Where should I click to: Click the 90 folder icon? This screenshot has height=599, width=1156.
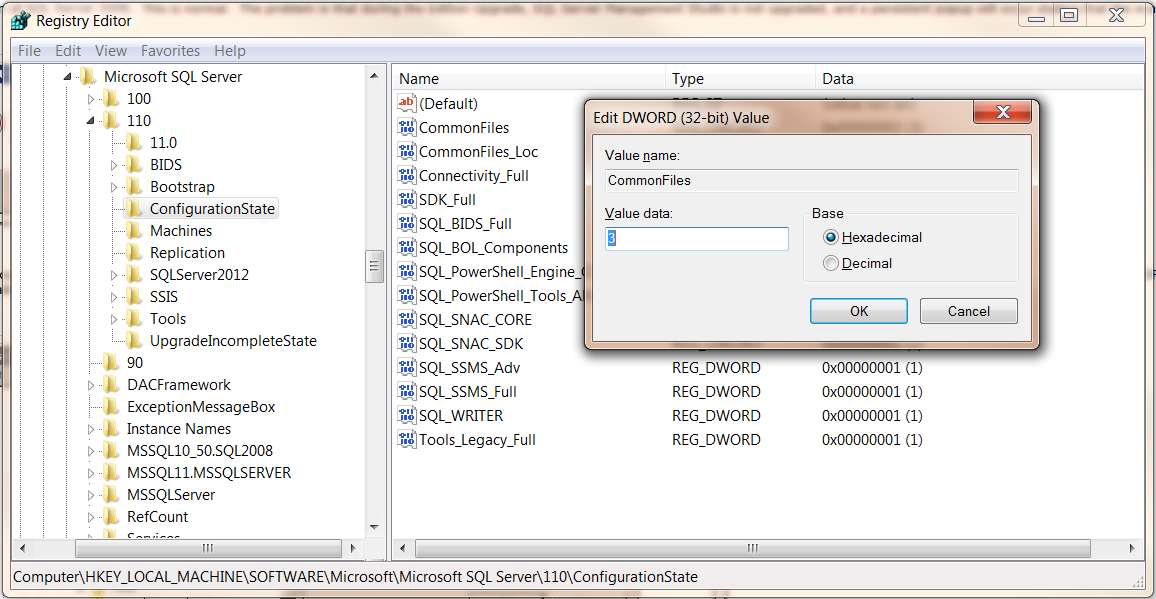[x=111, y=362]
